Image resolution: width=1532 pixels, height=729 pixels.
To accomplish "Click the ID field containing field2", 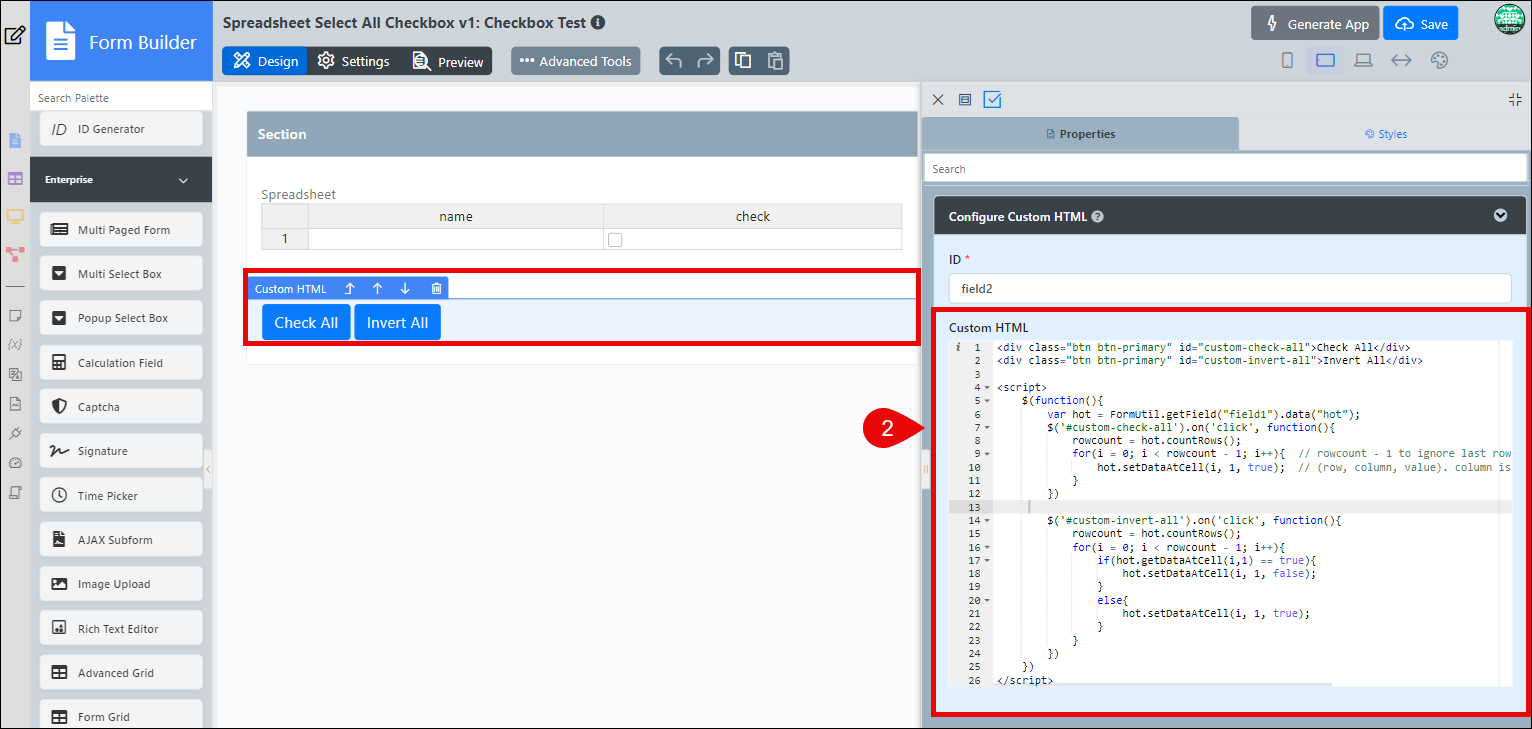I will click(x=1229, y=288).
